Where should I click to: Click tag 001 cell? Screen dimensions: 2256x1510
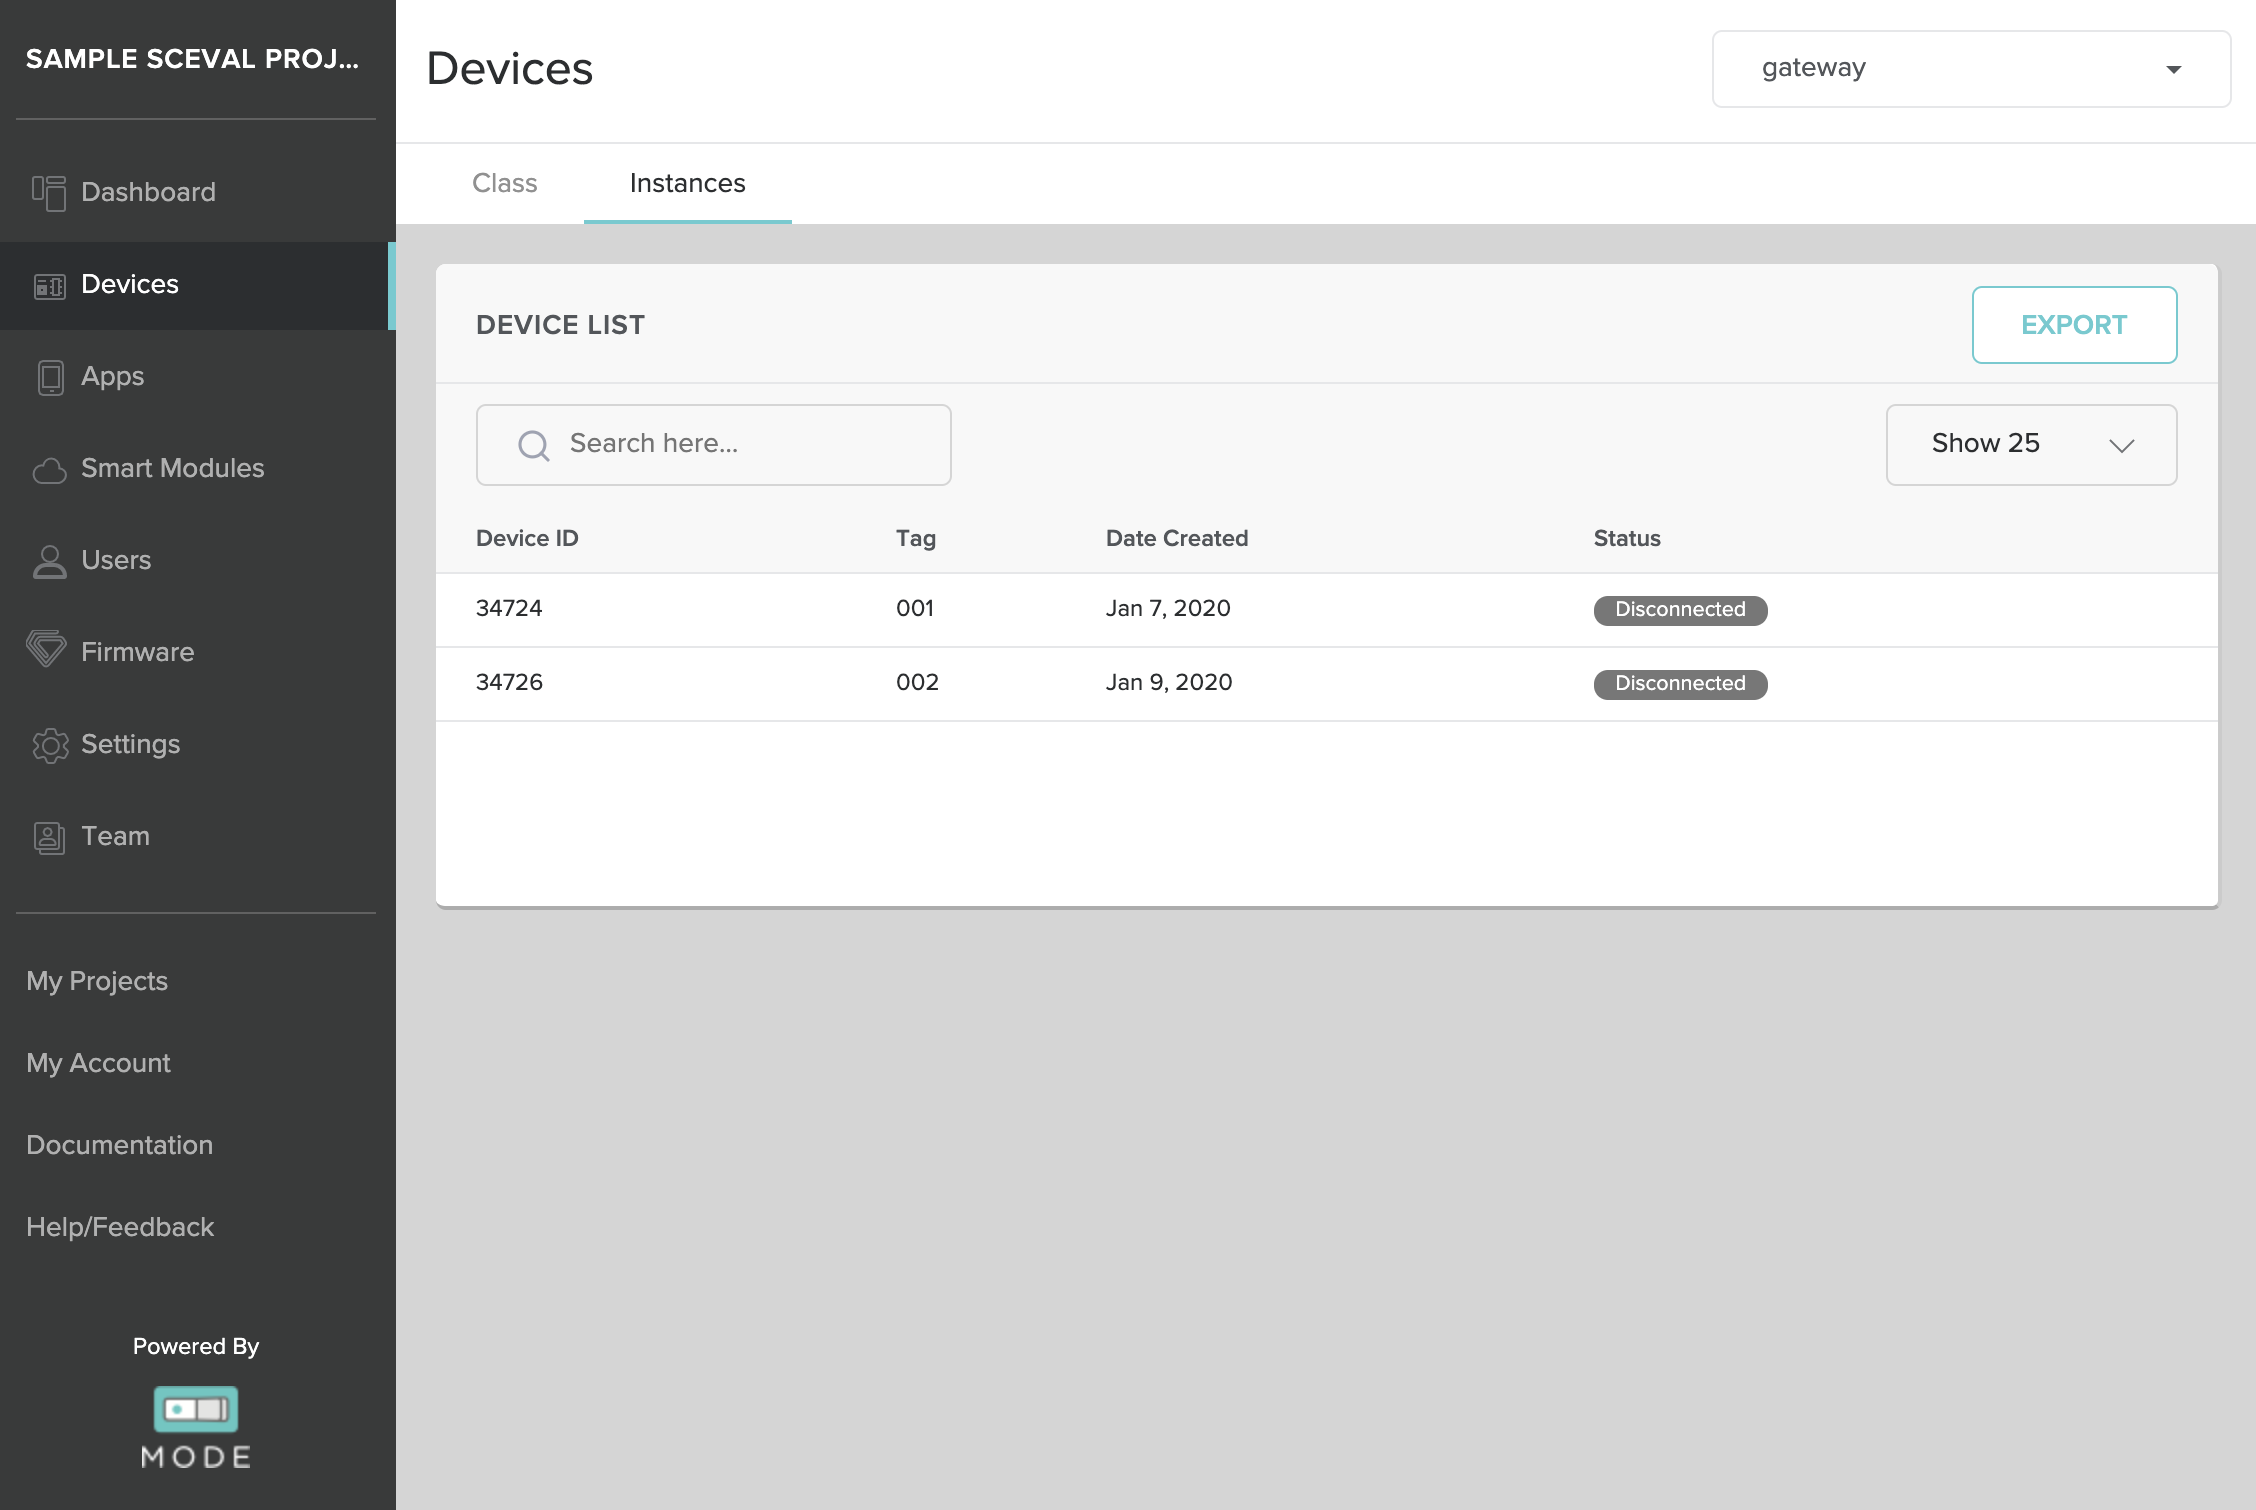[914, 608]
